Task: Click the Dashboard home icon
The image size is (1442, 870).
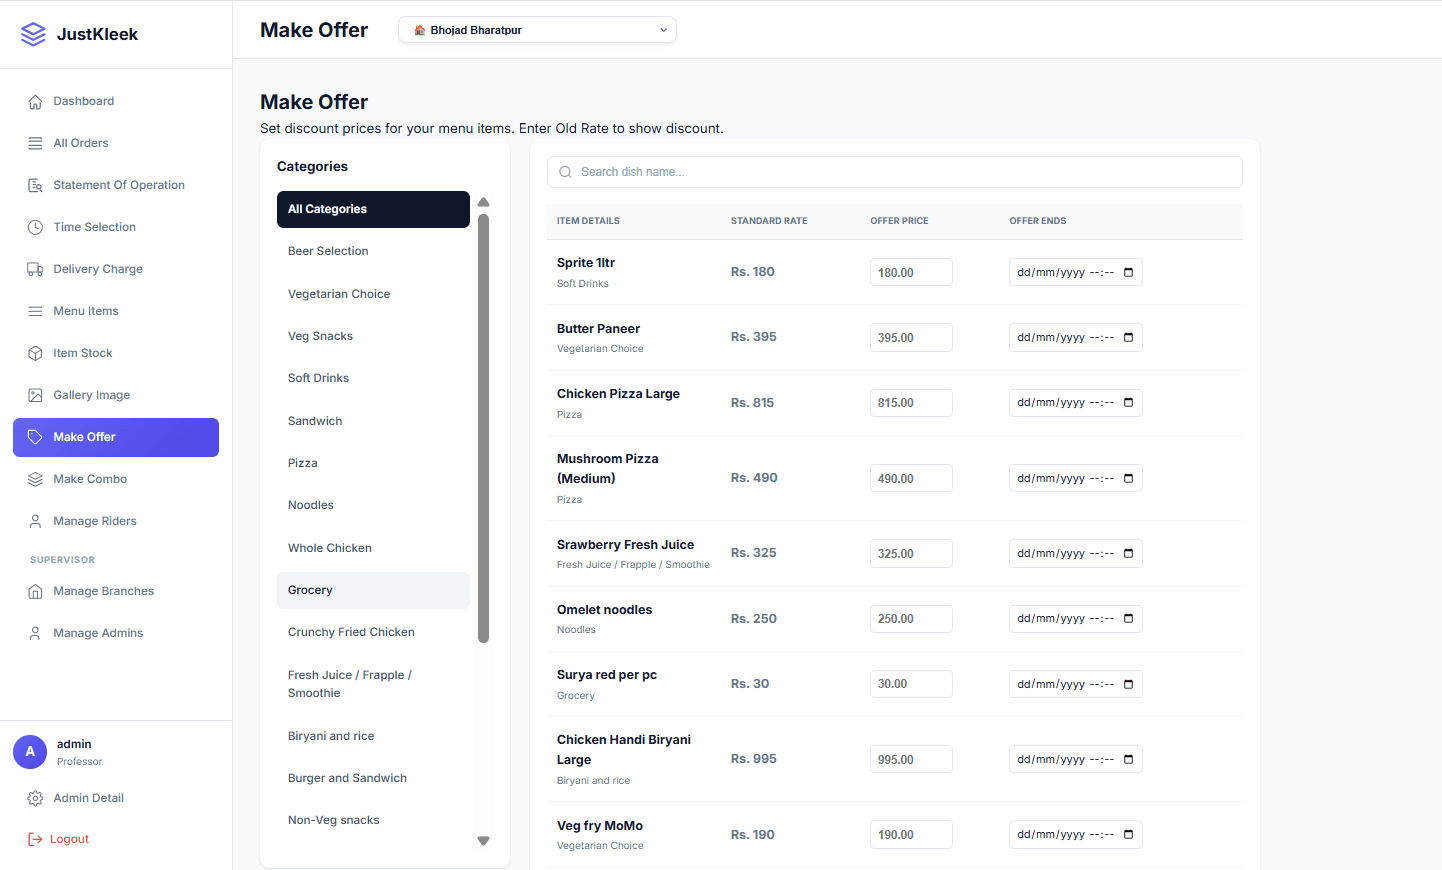Action: point(35,102)
